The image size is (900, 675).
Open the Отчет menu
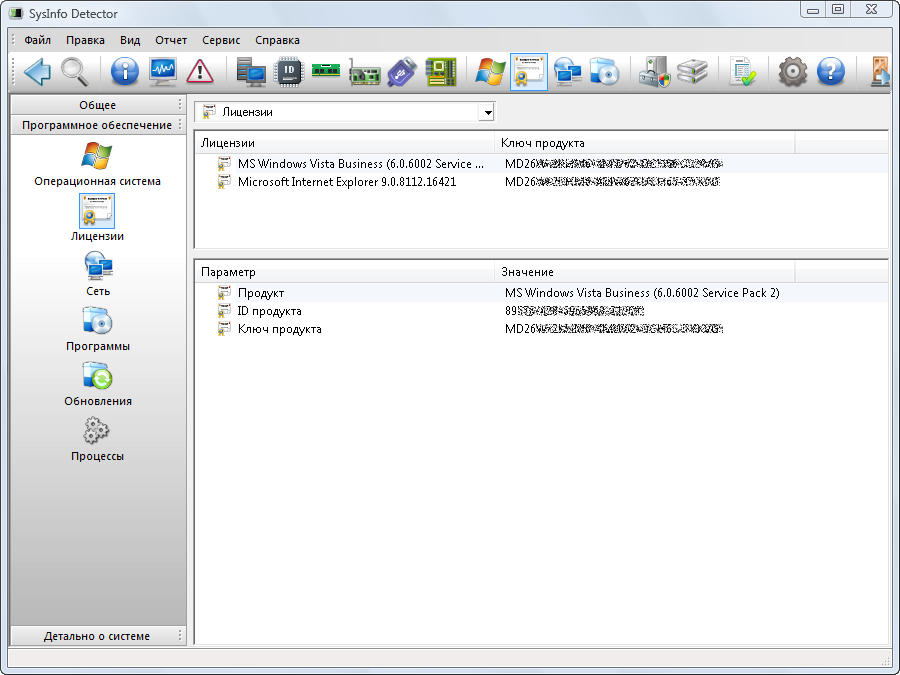(x=171, y=40)
